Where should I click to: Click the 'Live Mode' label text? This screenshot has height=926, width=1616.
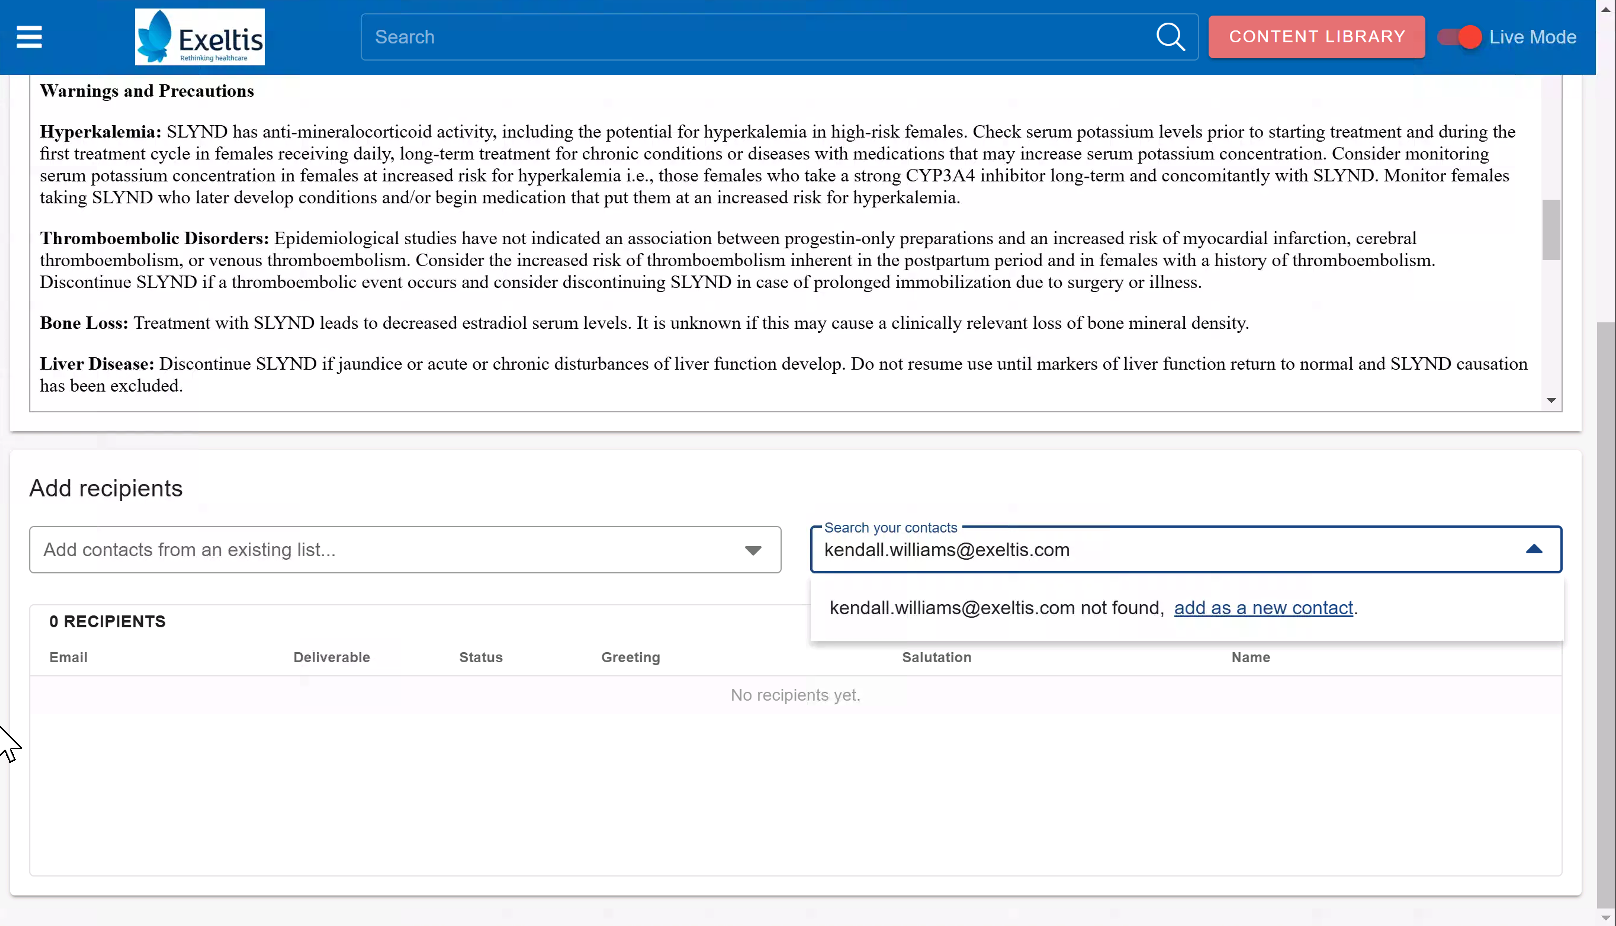coord(1532,37)
